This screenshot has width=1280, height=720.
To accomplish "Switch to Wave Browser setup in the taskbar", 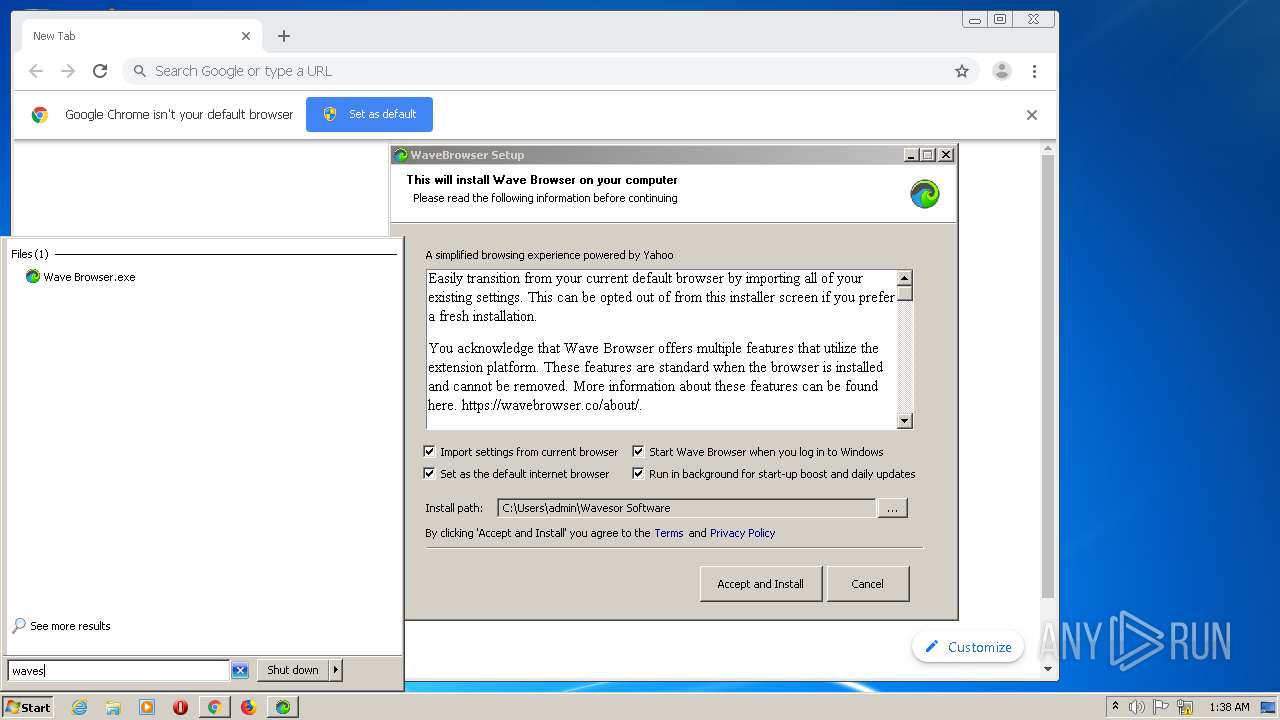I will (x=283, y=707).
